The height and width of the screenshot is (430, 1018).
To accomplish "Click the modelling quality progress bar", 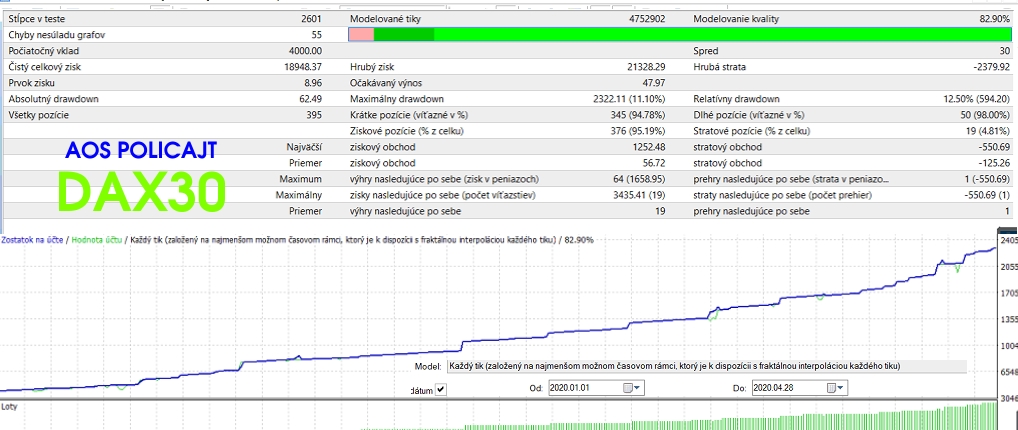I will 679,34.
